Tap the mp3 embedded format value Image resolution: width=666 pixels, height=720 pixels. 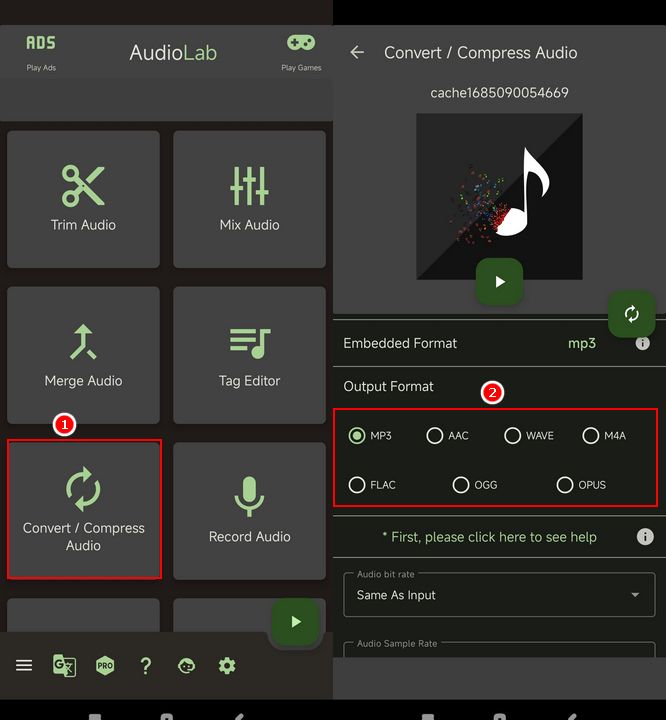click(582, 343)
